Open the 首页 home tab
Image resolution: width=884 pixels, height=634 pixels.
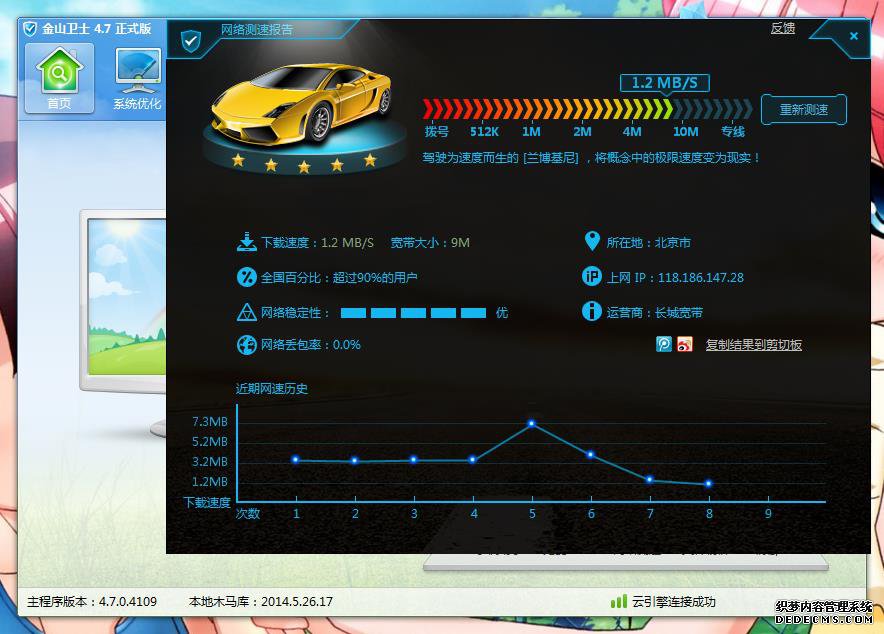[59, 78]
